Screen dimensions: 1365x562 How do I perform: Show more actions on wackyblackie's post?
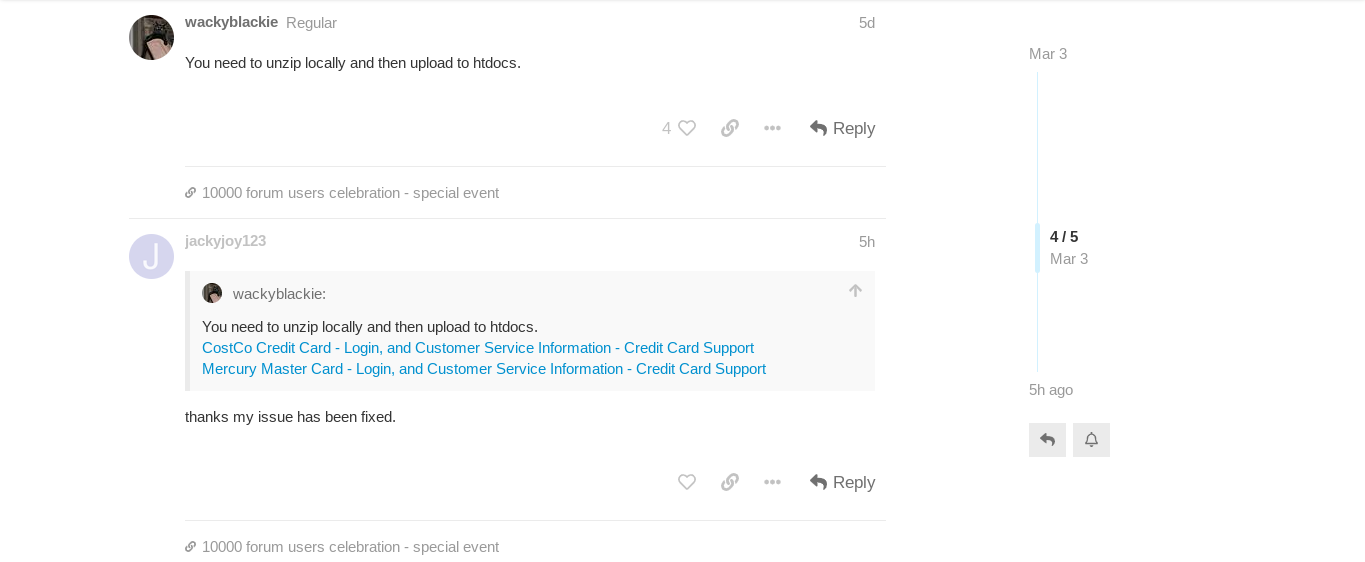772,128
